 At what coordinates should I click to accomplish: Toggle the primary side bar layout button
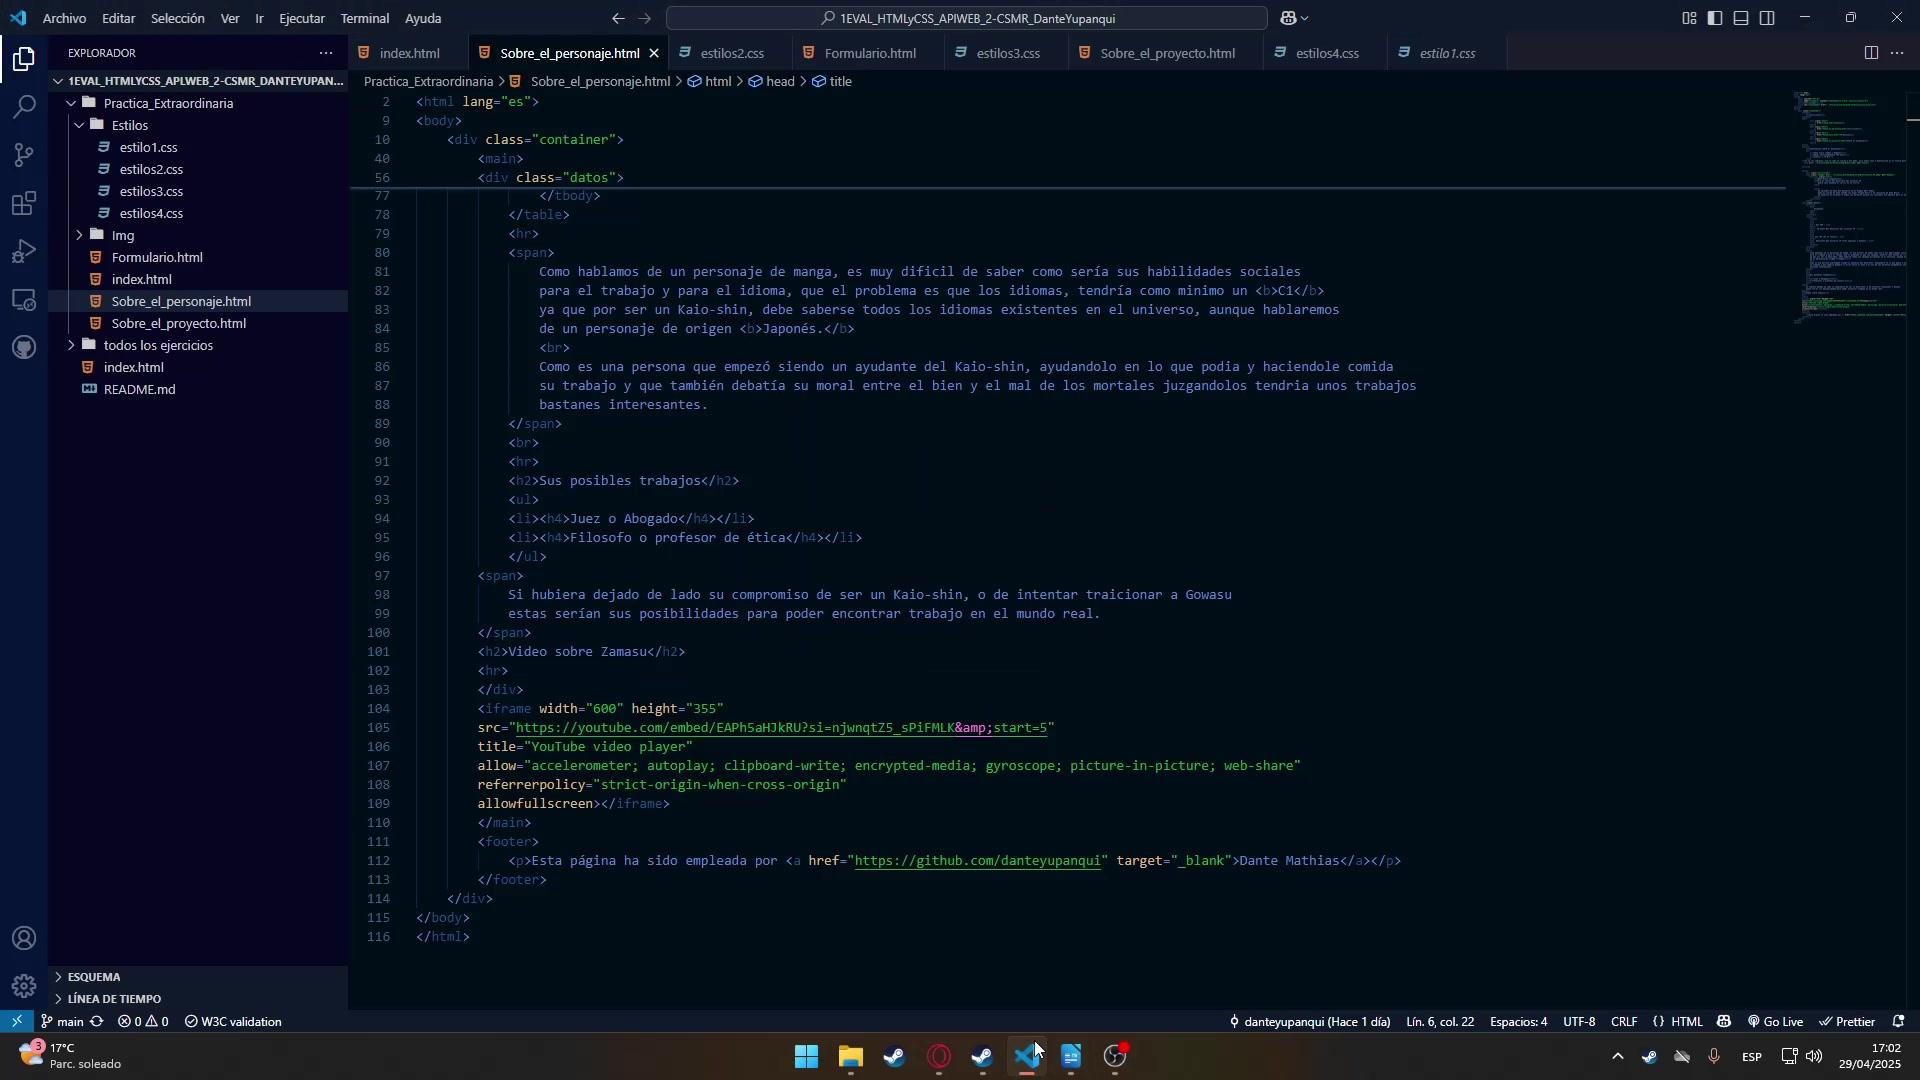tap(1715, 18)
